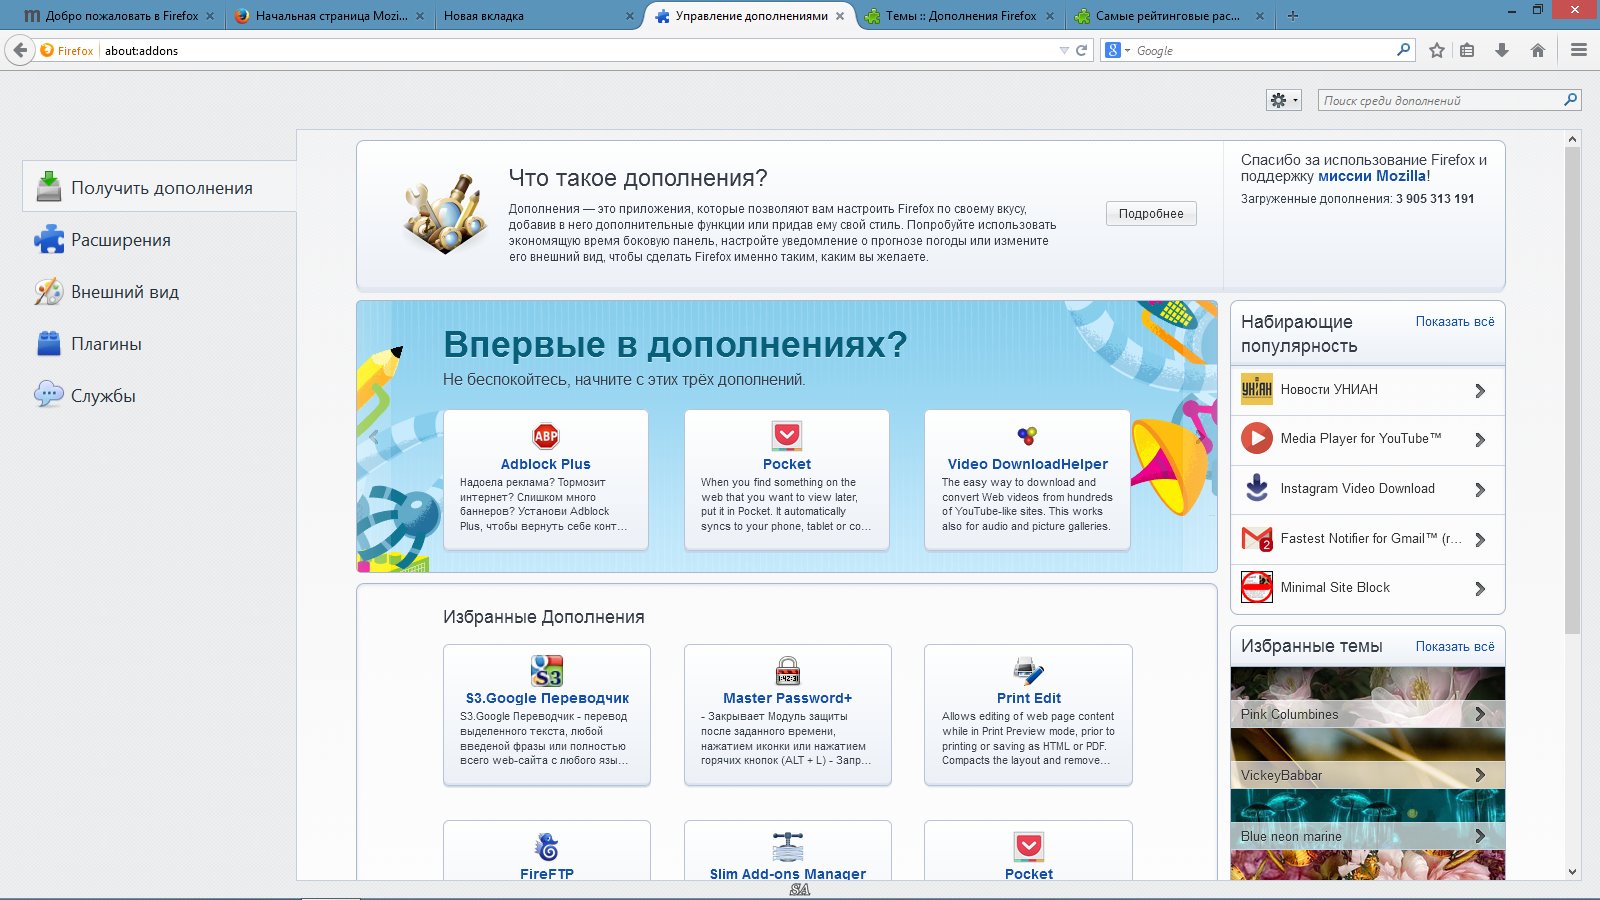Screen dimensions: 1600x900
Task: Expand Pink Columbines theme chevron
Action: tap(1480, 714)
